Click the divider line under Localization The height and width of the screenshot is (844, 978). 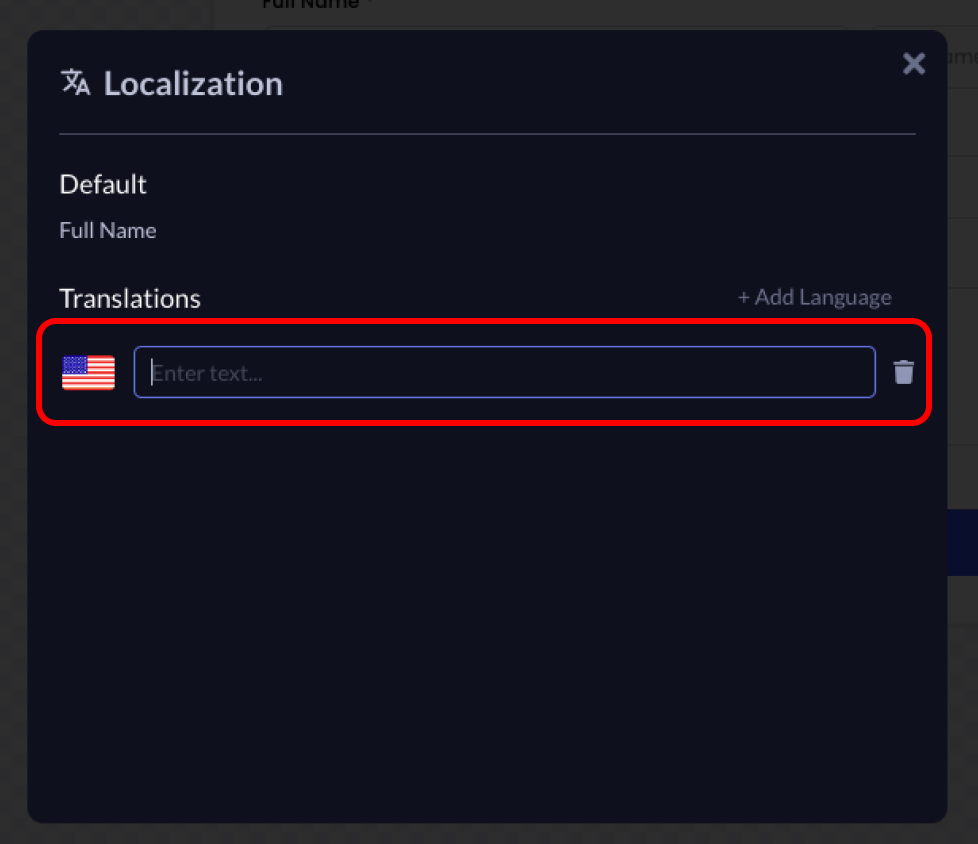pyautogui.click(x=487, y=133)
